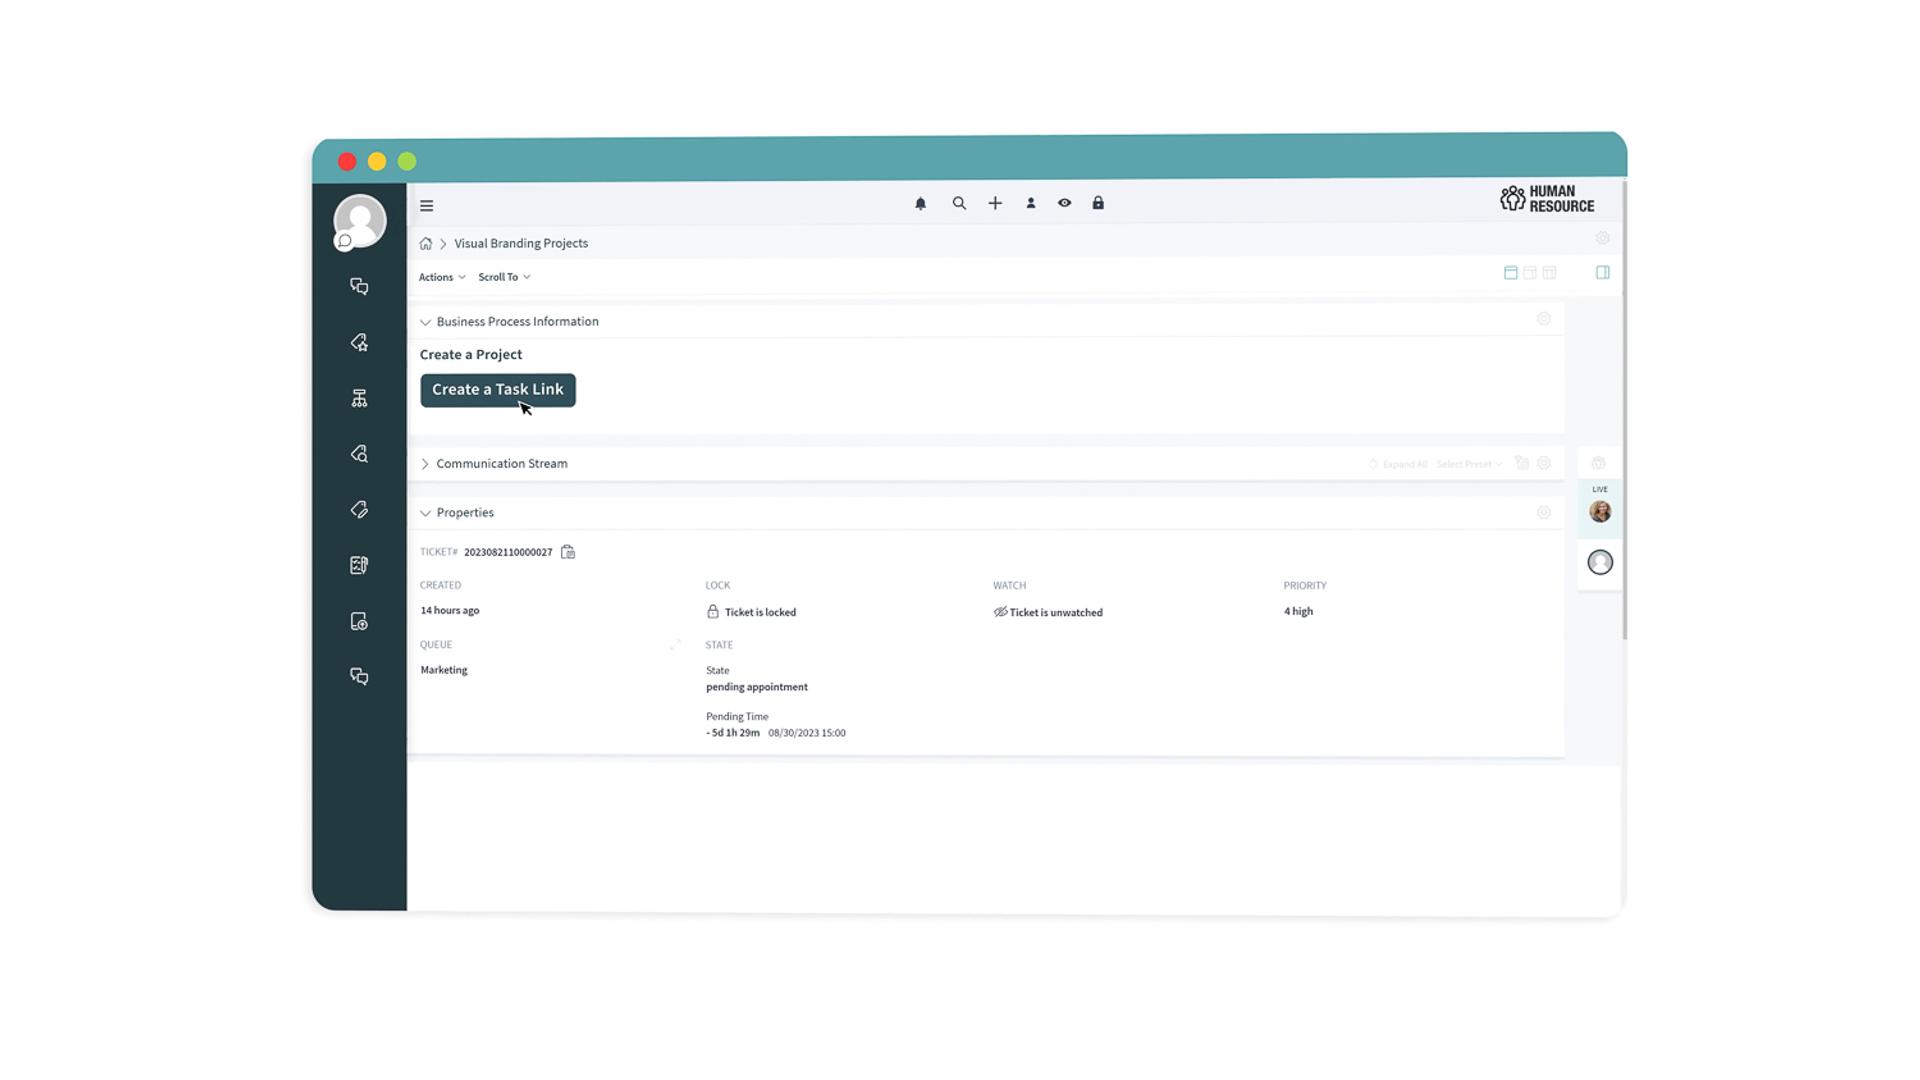Open the user avatar in dark sidebar
This screenshot has height=1080, width=1920.
click(x=360, y=220)
